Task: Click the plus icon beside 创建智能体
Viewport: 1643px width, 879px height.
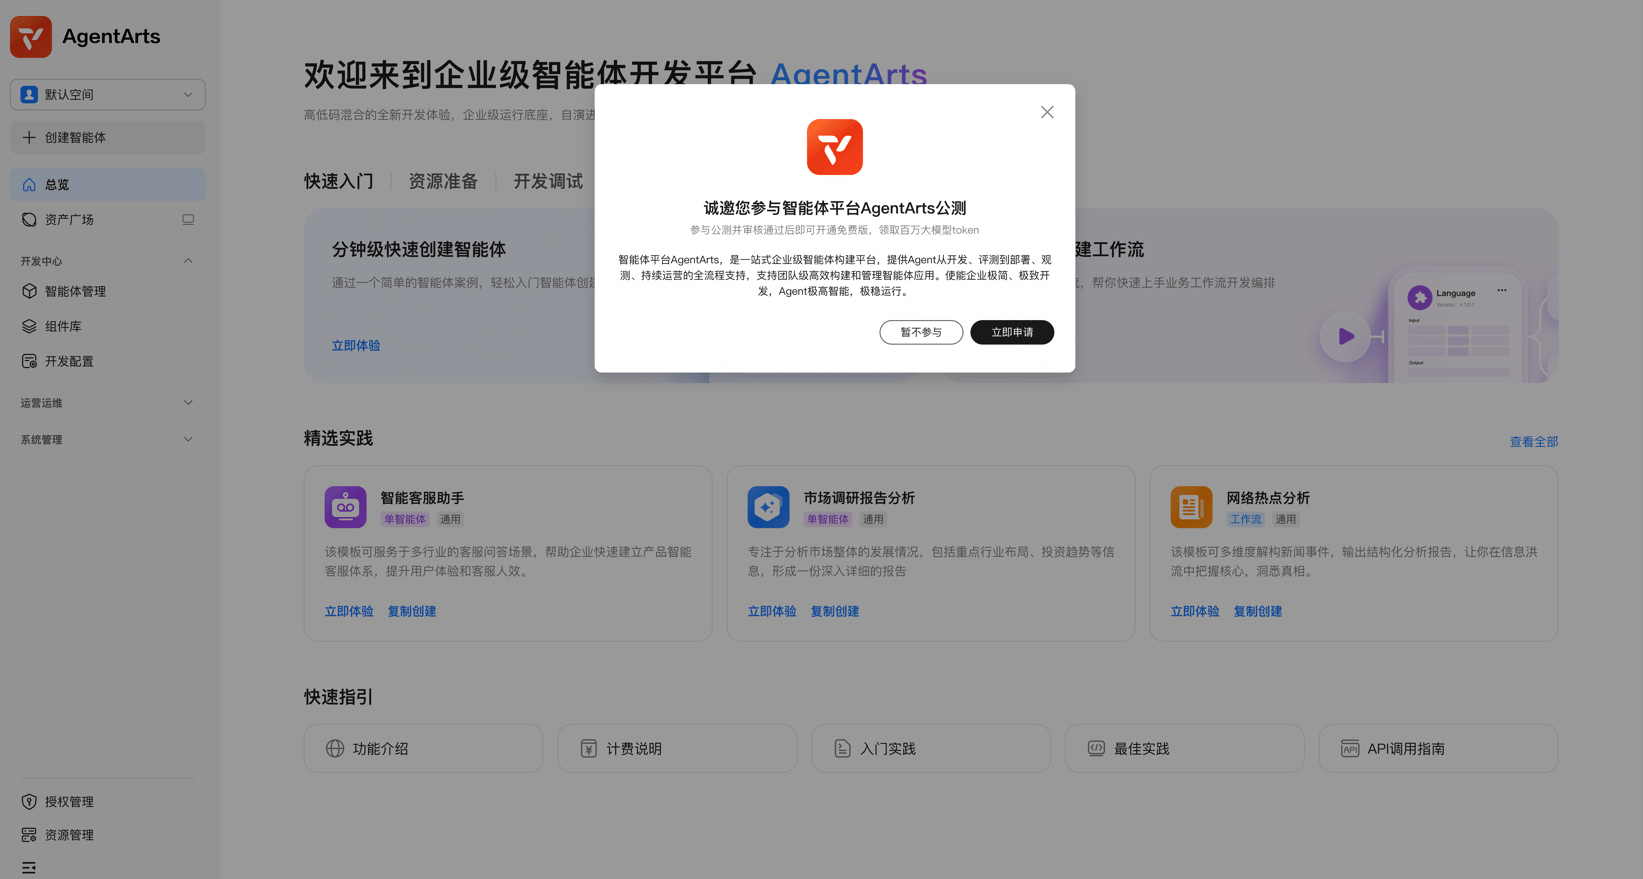Action: 29,138
